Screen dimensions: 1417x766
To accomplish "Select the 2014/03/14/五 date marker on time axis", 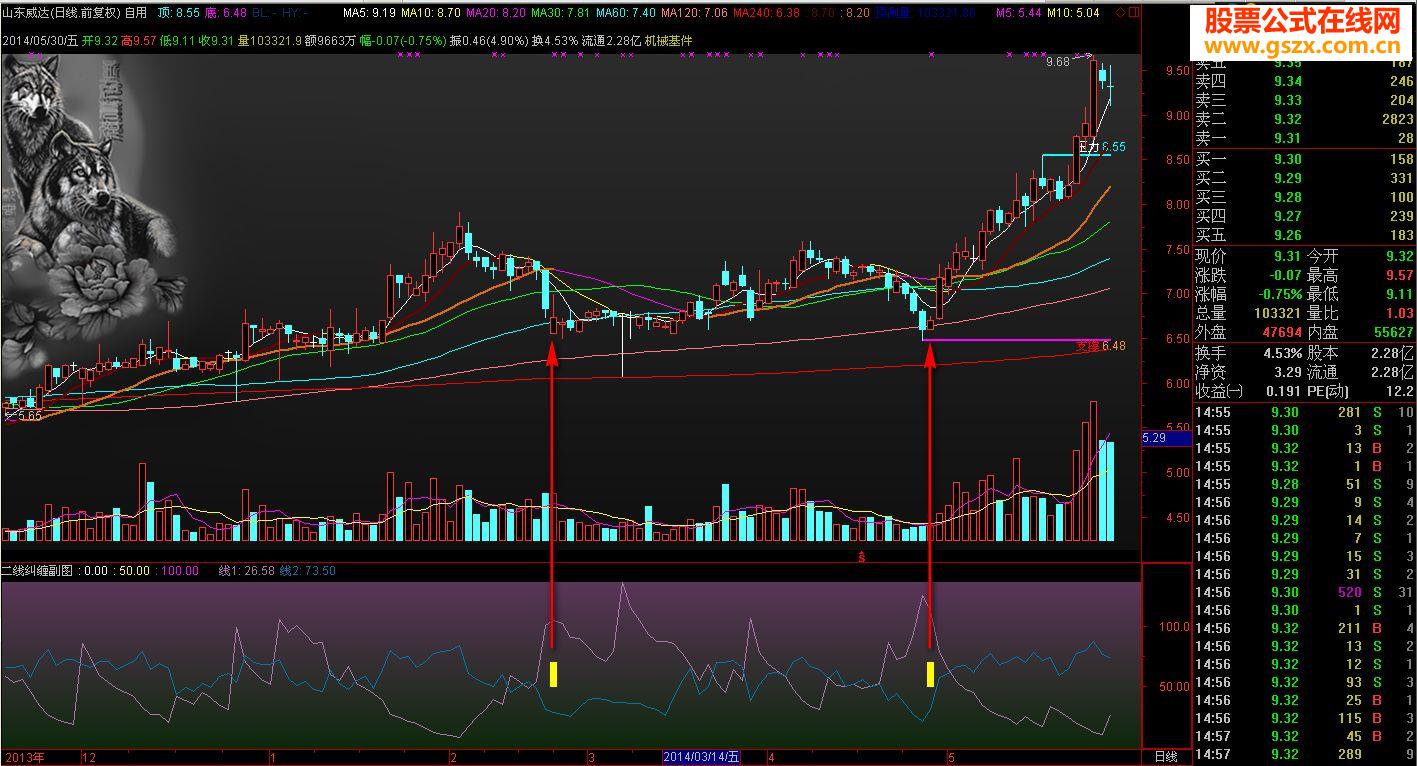I will click(702, 757).
